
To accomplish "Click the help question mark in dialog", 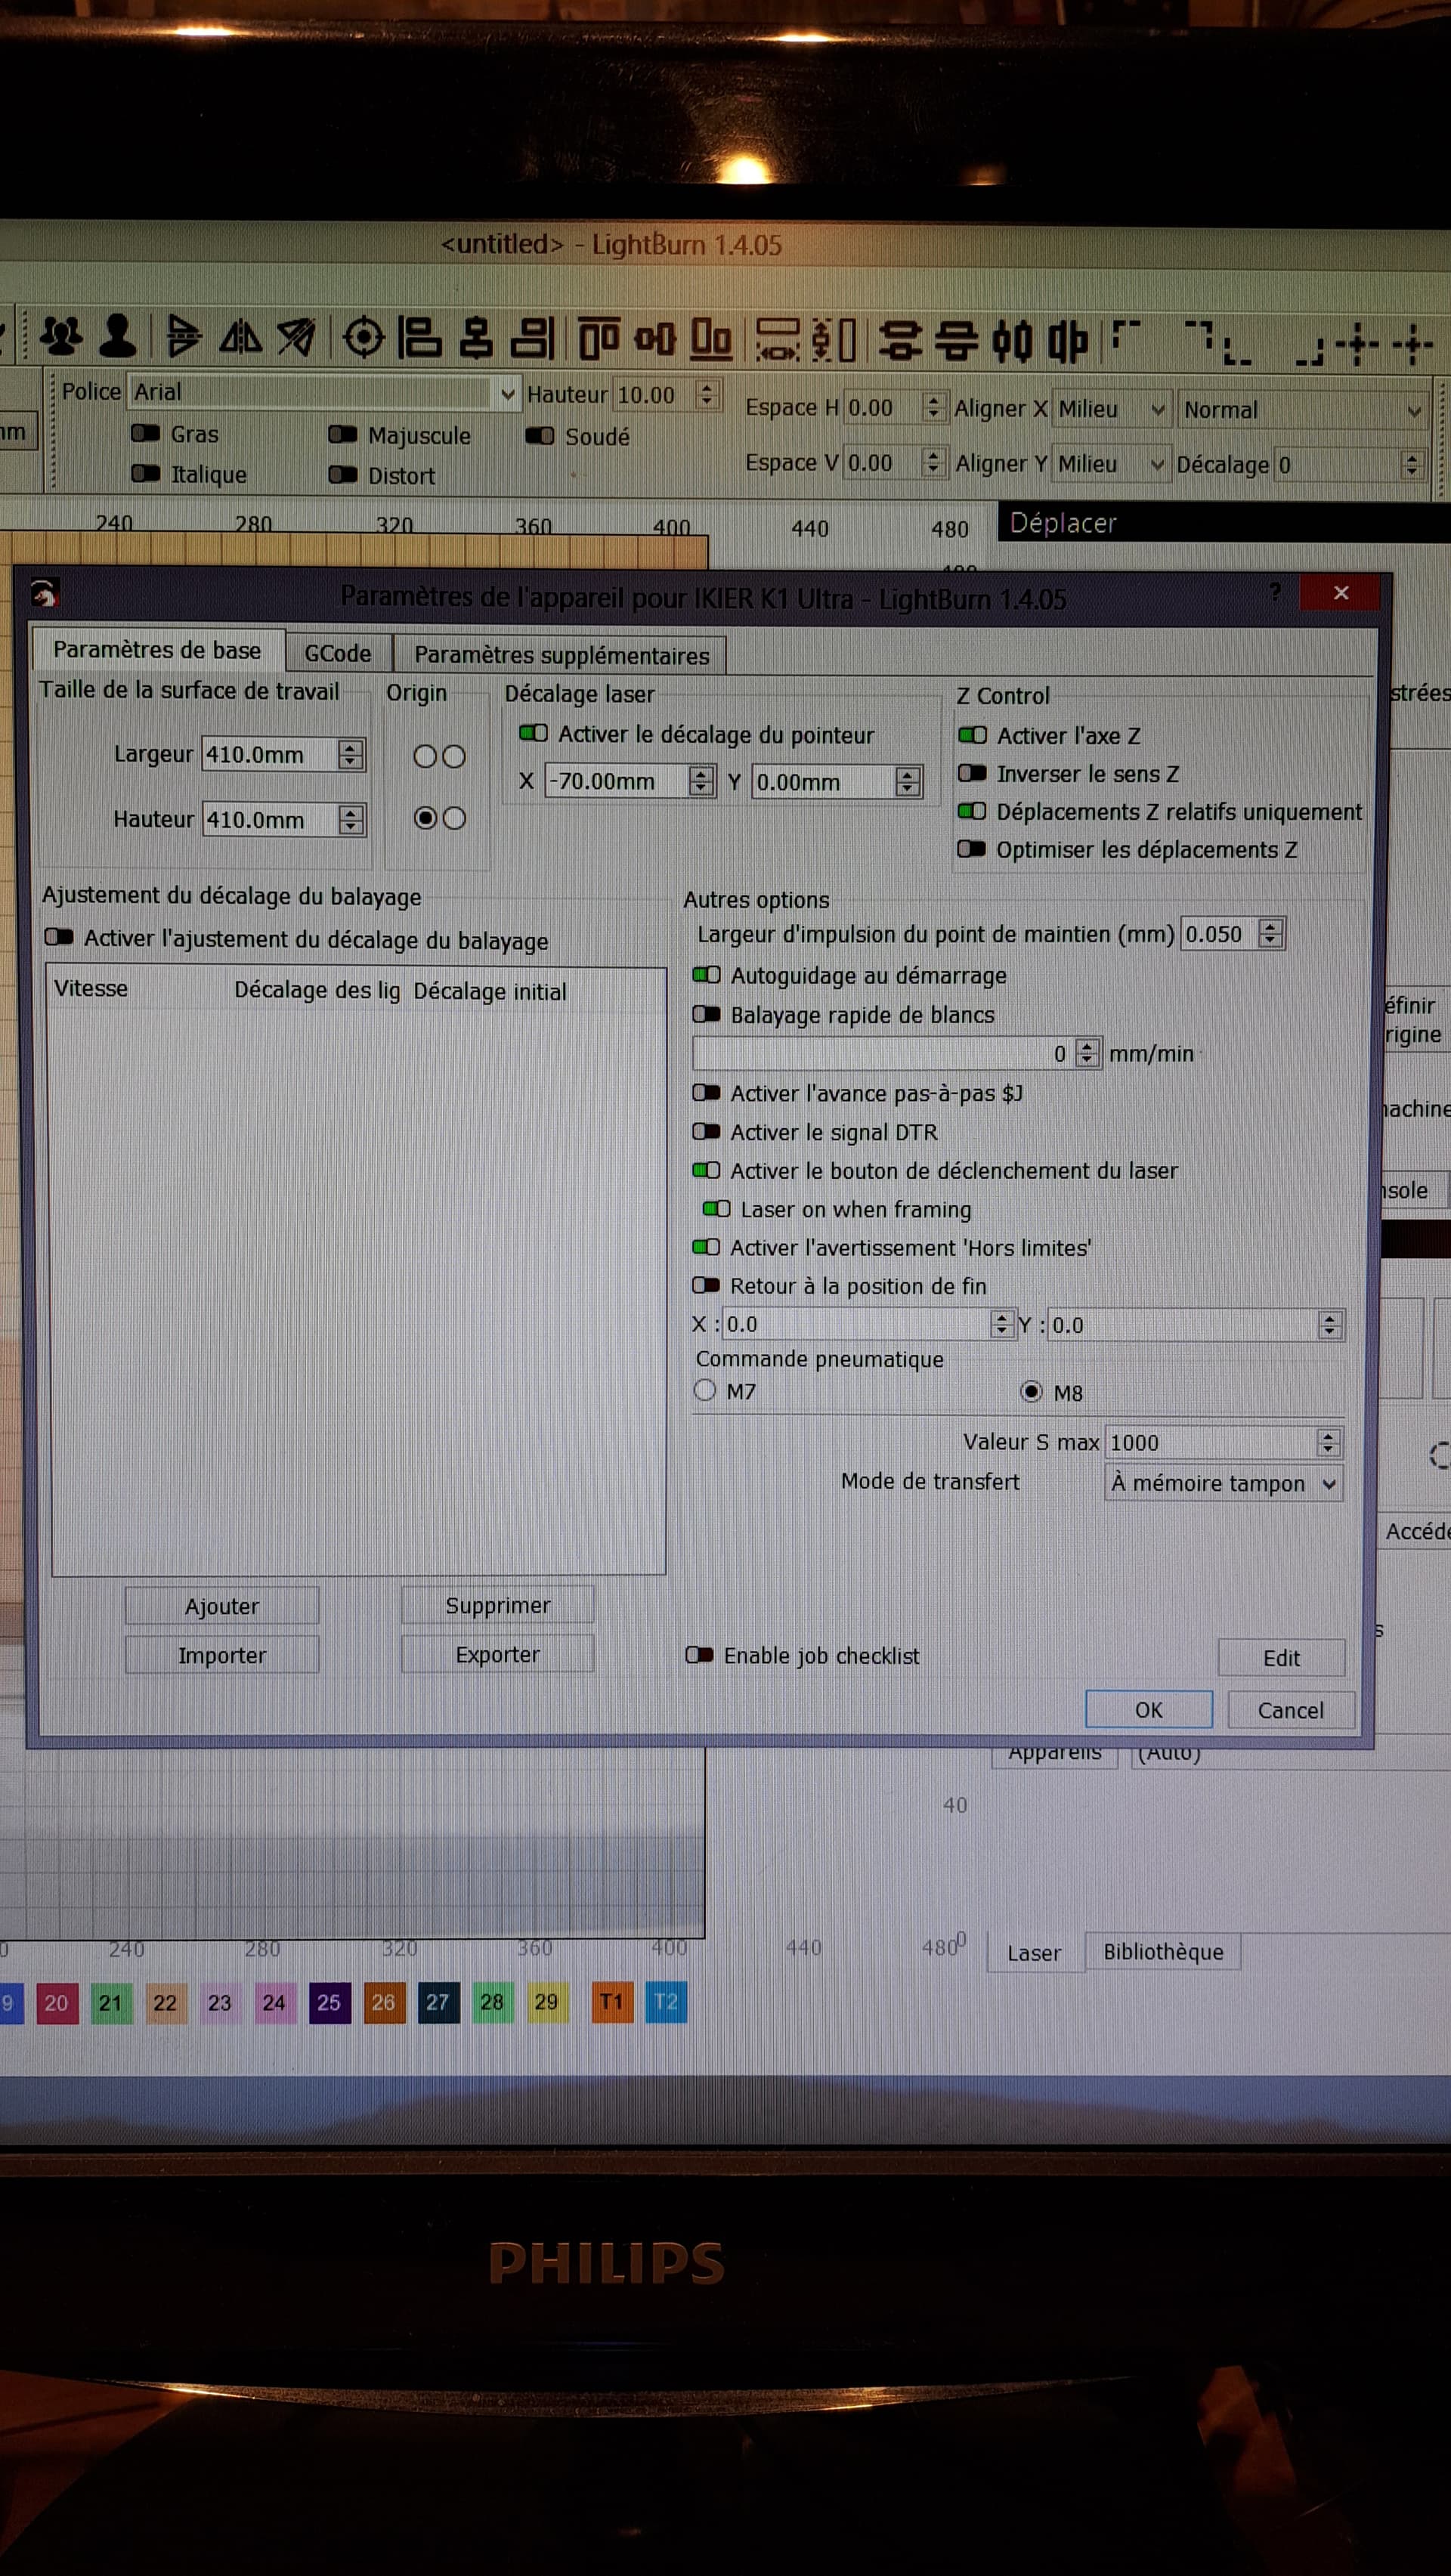I will coord(1274,592).
